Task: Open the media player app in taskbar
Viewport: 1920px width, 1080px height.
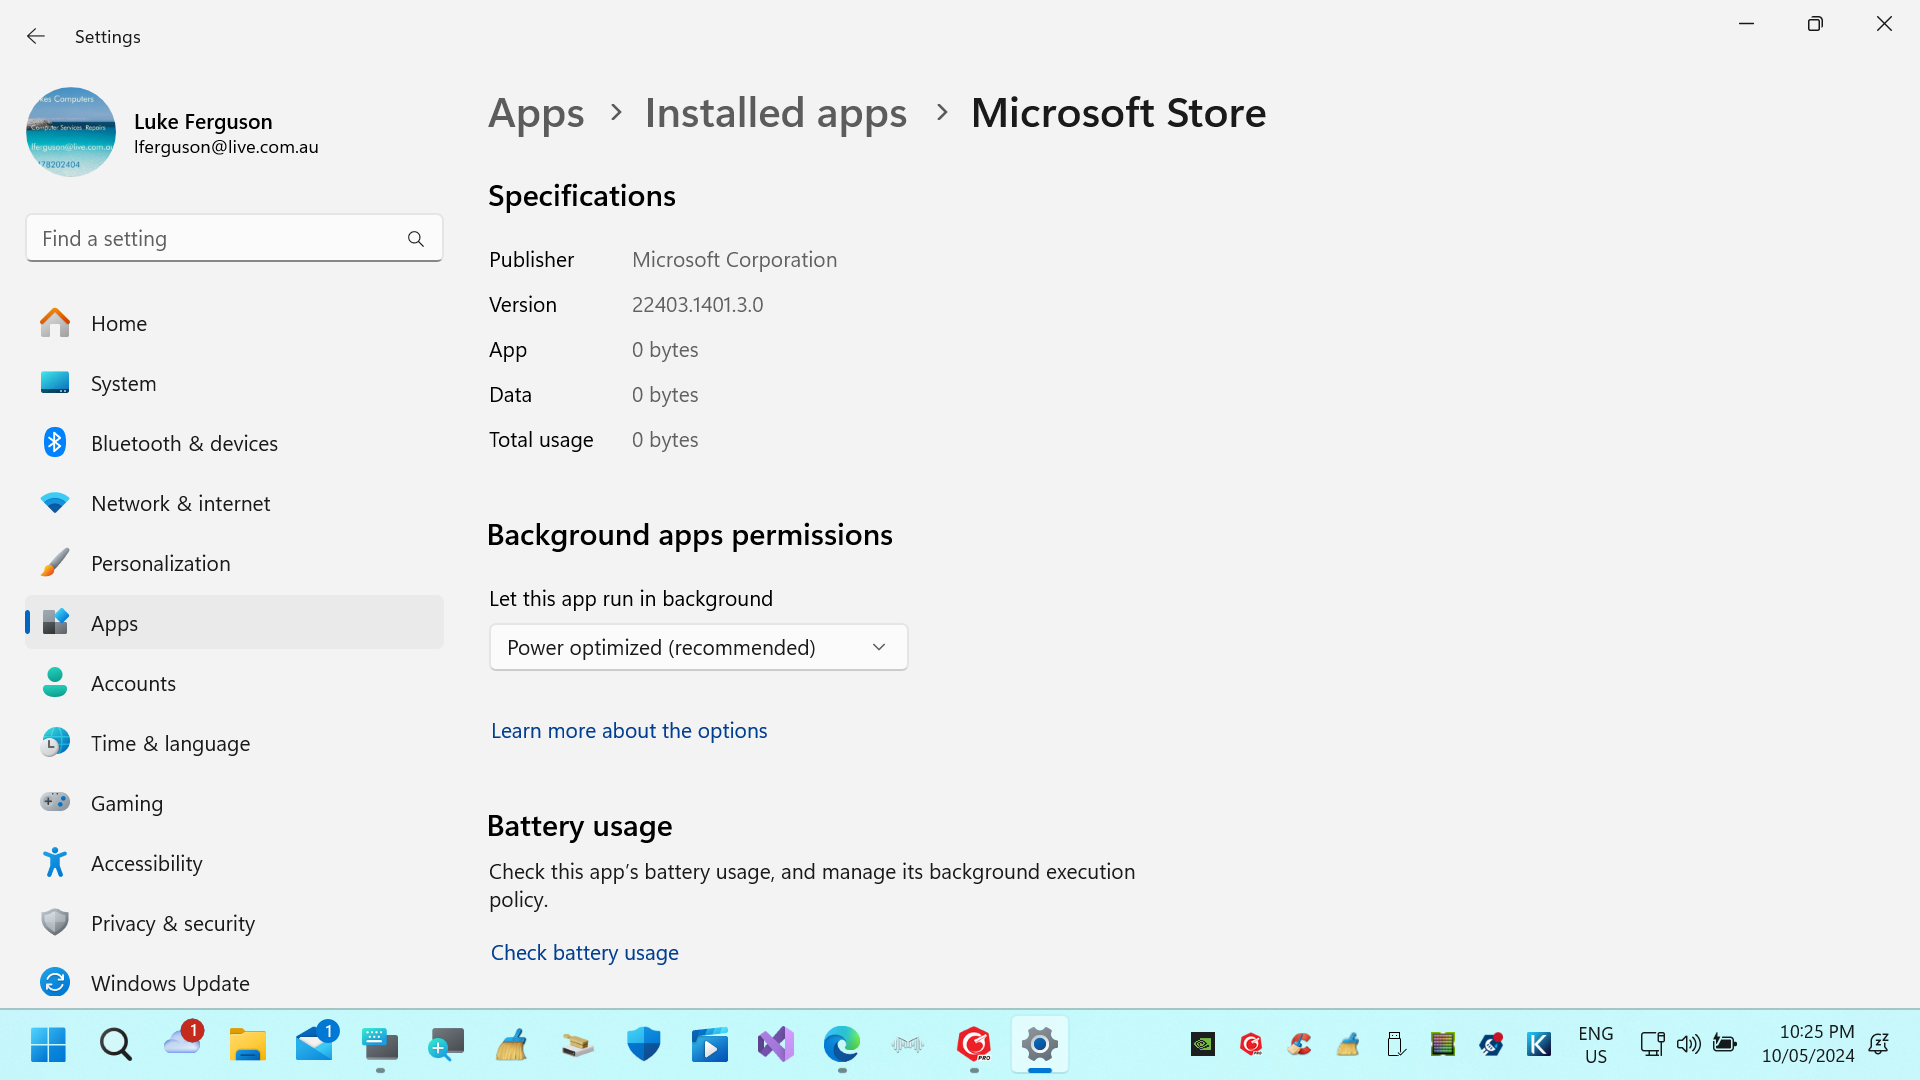Action: (710, 1045)
